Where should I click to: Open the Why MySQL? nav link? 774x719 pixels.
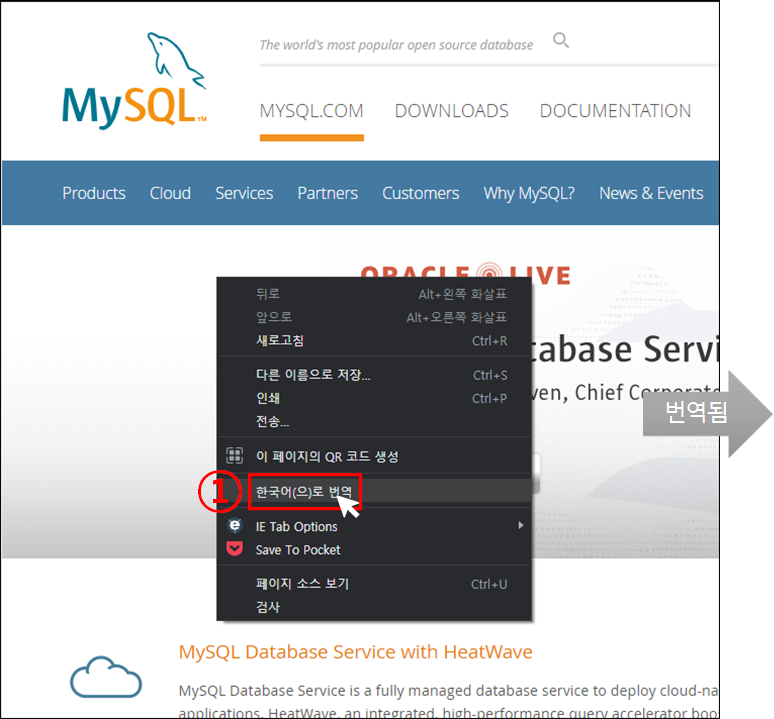pos(529,193)
